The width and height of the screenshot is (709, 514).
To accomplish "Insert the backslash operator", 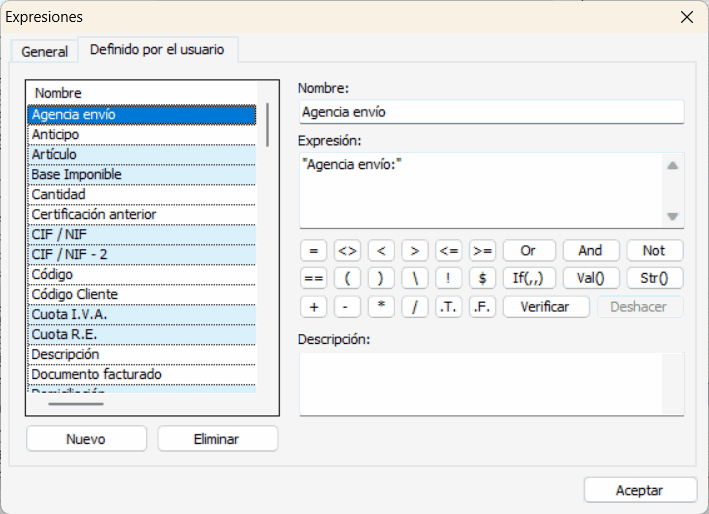I will click(x=415, y=278).
